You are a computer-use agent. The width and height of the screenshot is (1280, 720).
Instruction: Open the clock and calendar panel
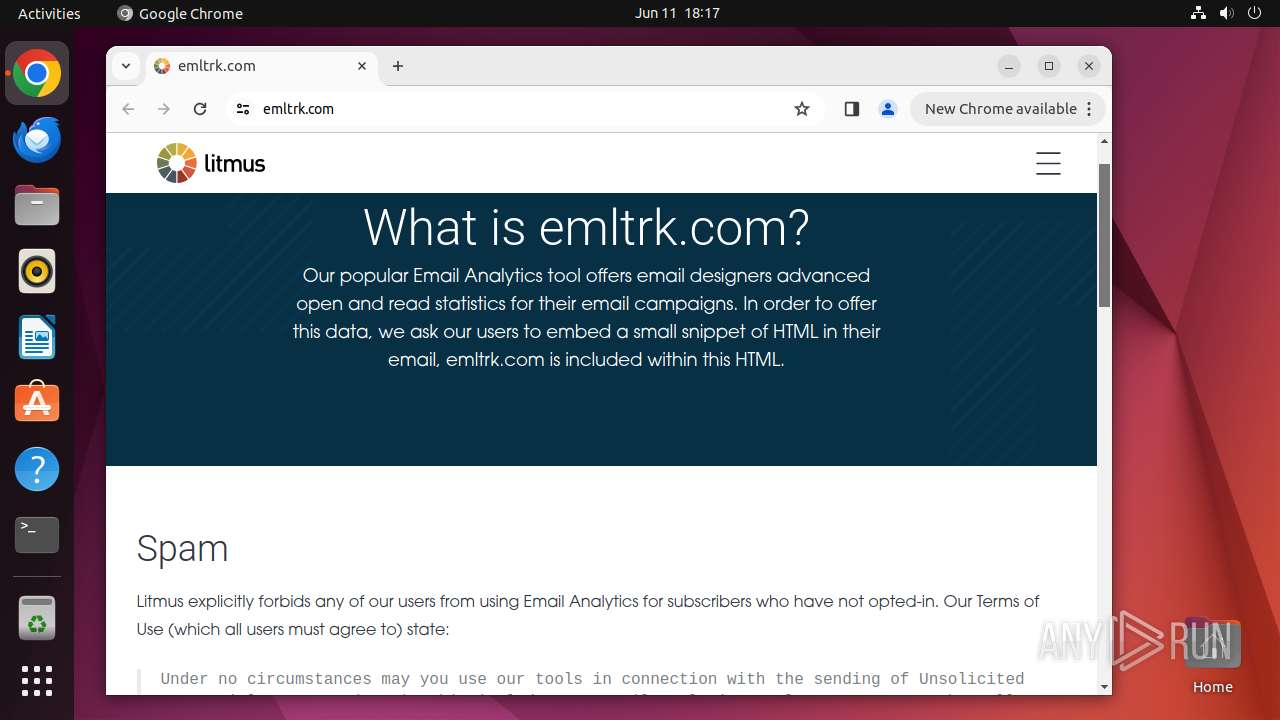pyautogui.click(x=677, y=13)
